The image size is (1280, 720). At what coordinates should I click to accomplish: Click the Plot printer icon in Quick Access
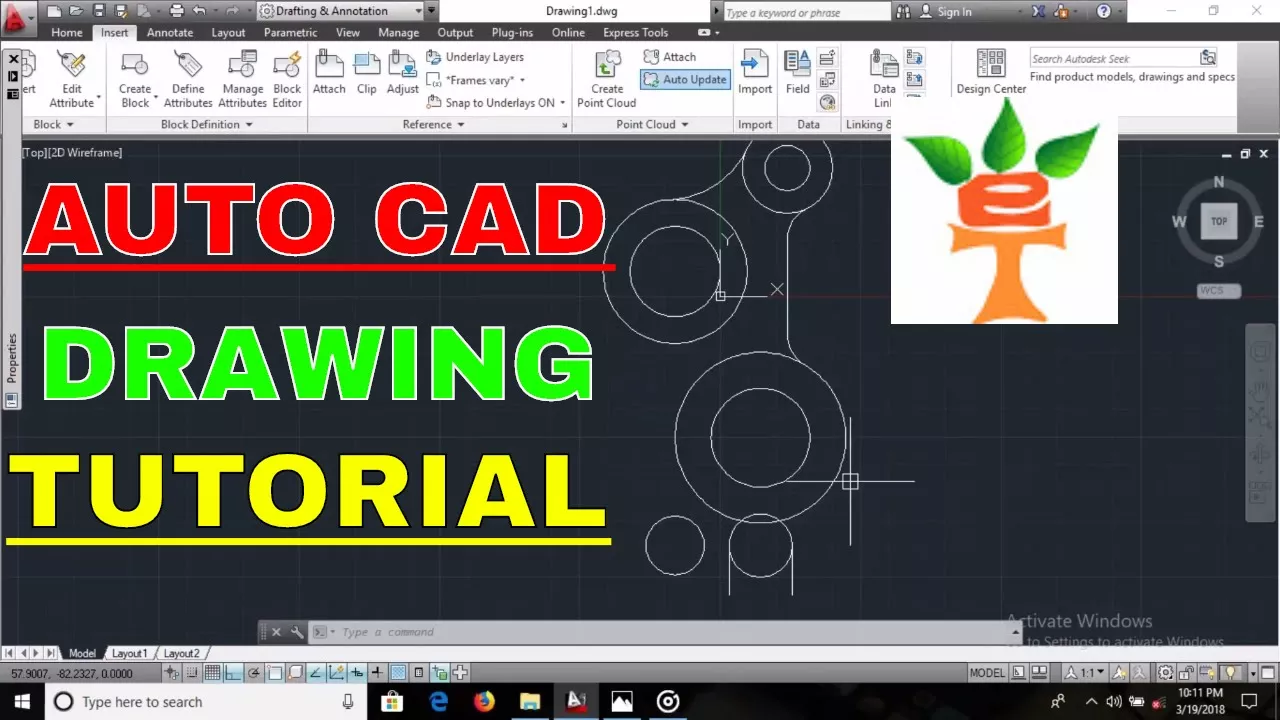(177, 11)
